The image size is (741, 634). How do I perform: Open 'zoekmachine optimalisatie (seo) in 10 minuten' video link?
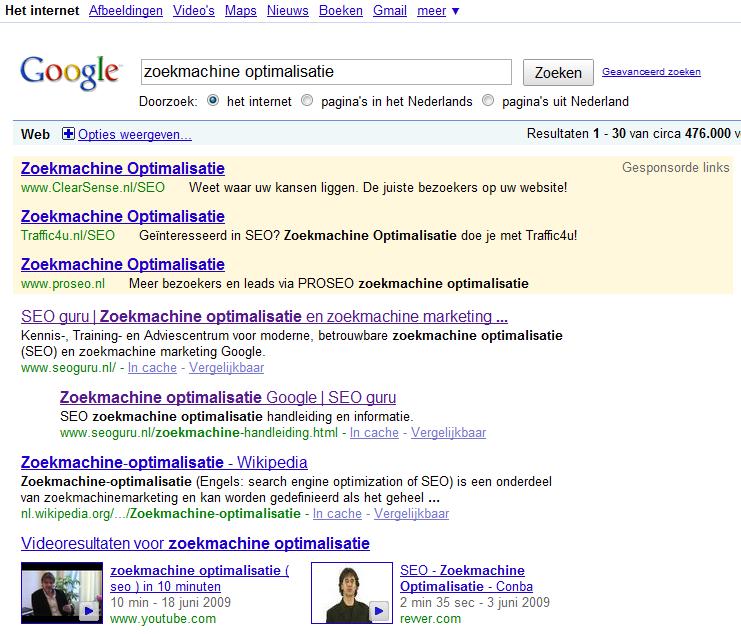click(199, 578)
